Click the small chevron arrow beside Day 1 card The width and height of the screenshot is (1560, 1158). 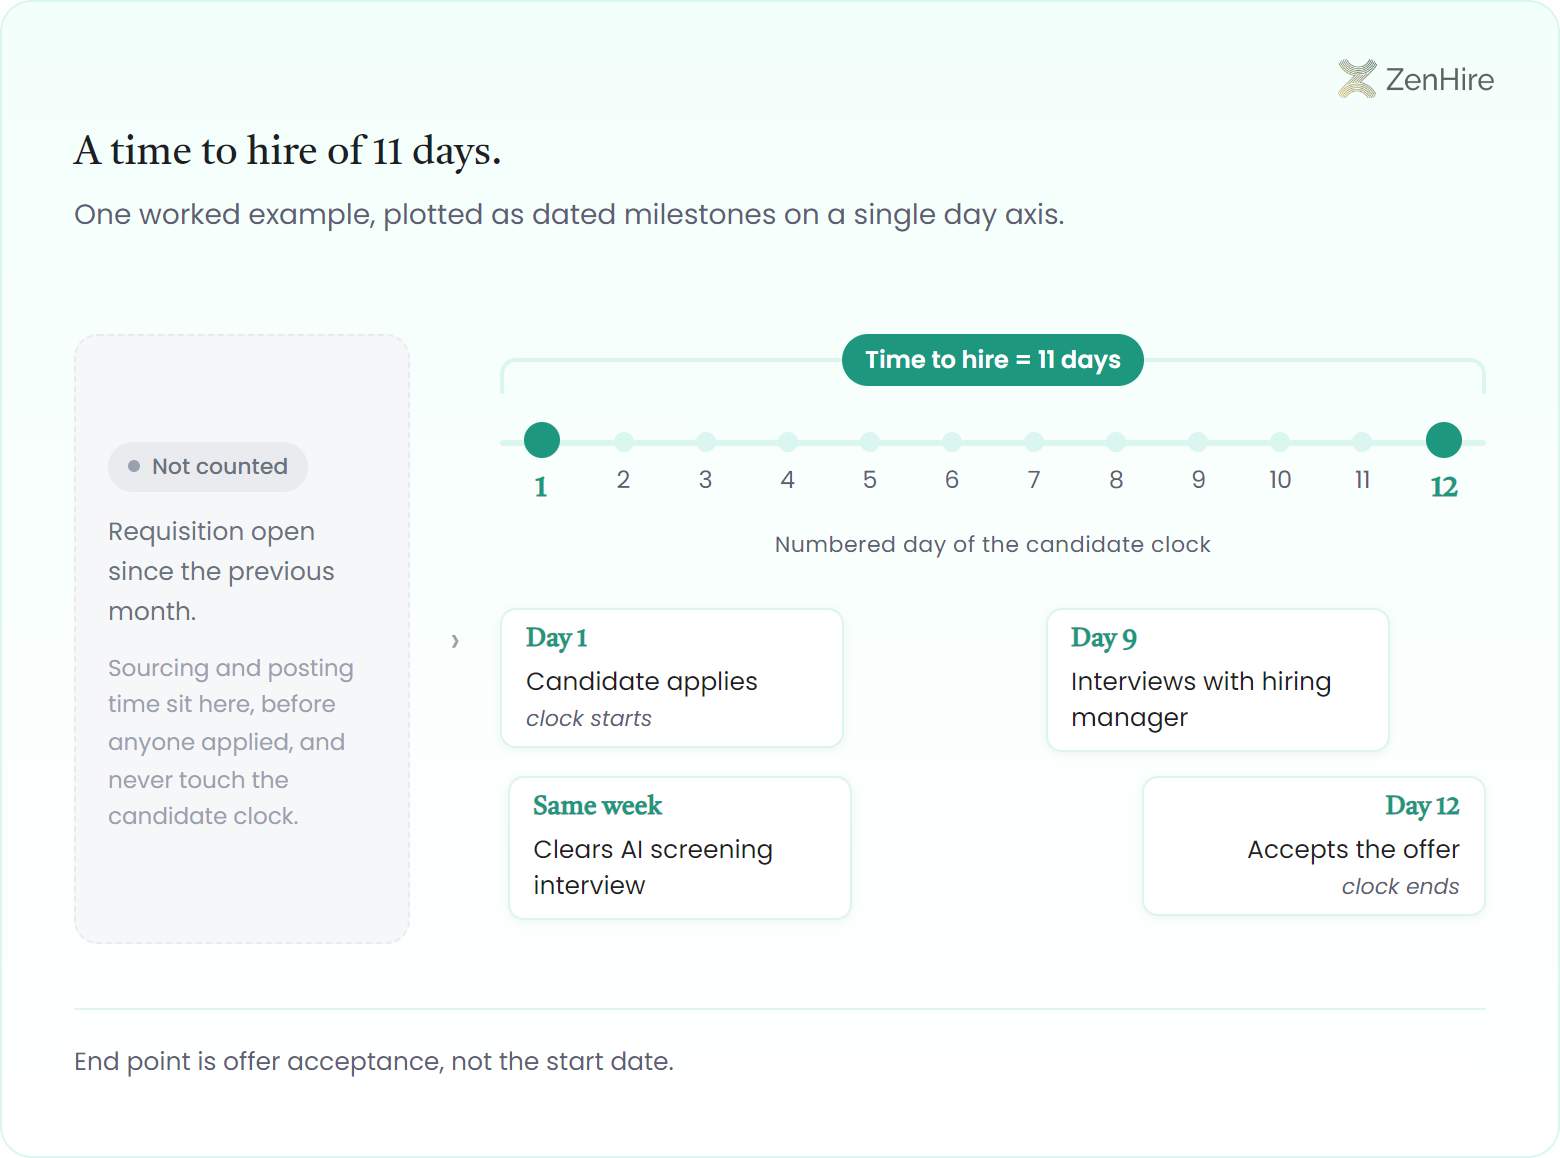pos(455,641)
